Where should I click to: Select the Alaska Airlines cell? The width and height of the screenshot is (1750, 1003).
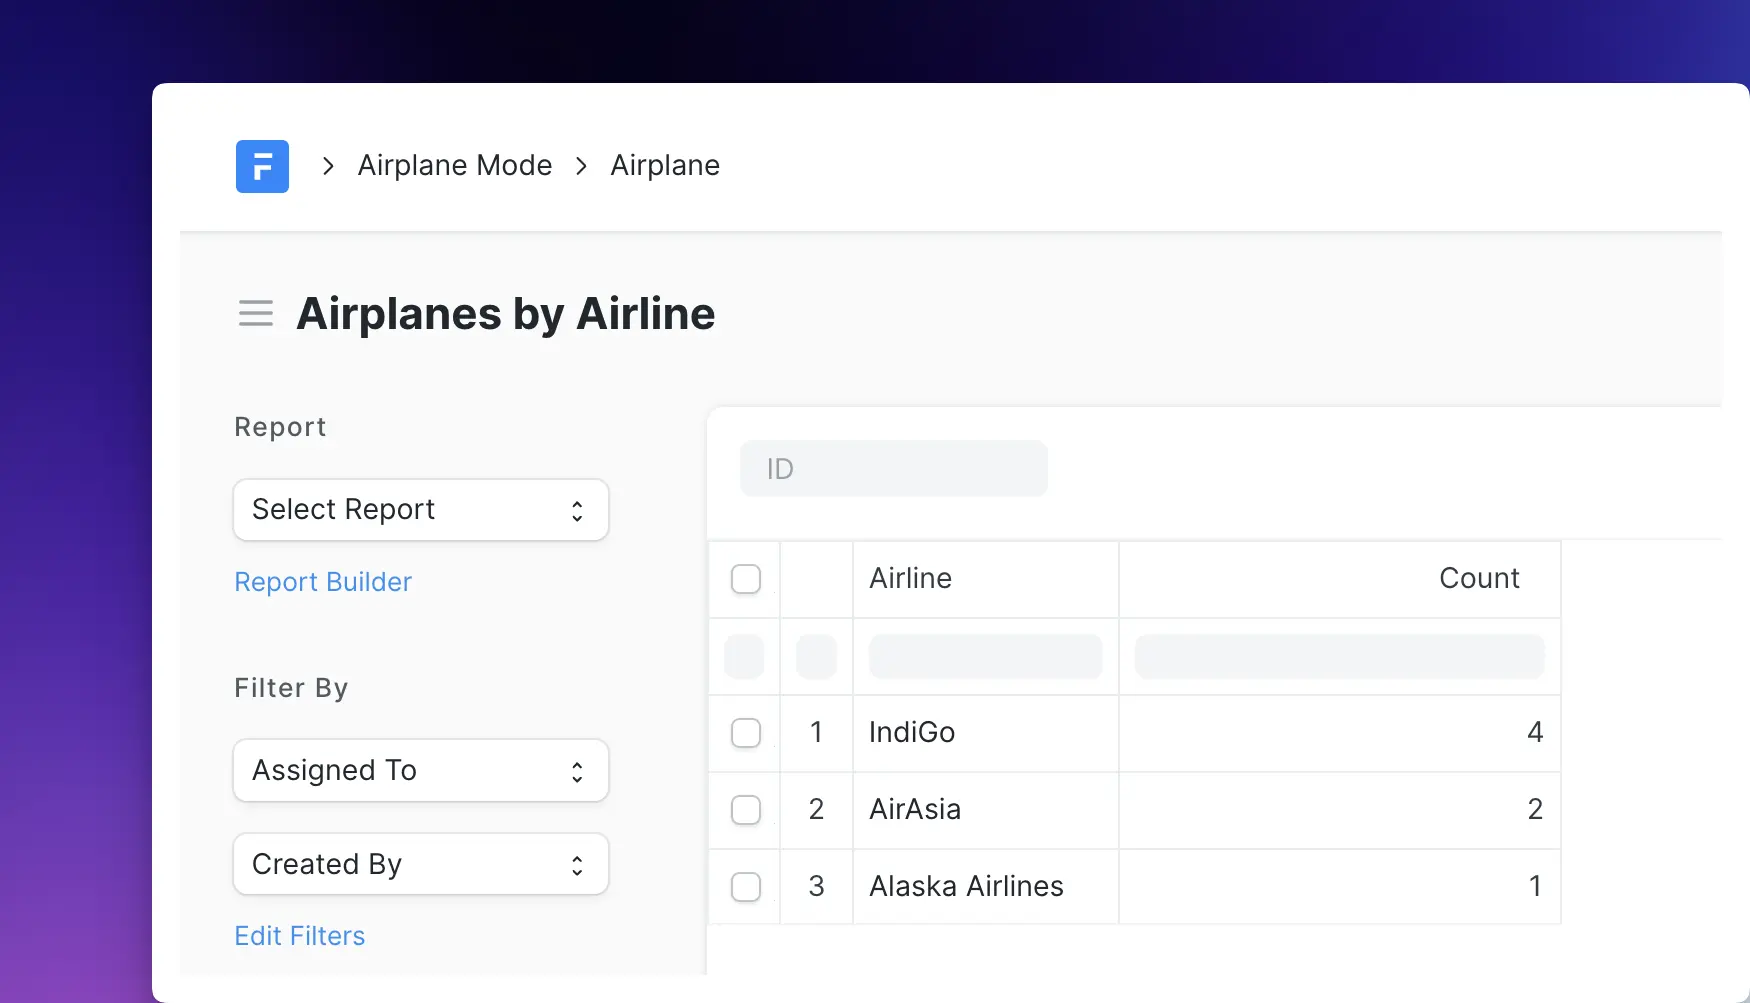(986, 887)
